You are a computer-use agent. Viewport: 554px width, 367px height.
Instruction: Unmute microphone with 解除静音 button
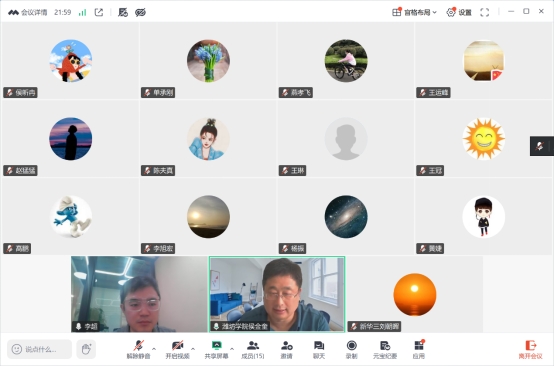[x=138, y=349]
